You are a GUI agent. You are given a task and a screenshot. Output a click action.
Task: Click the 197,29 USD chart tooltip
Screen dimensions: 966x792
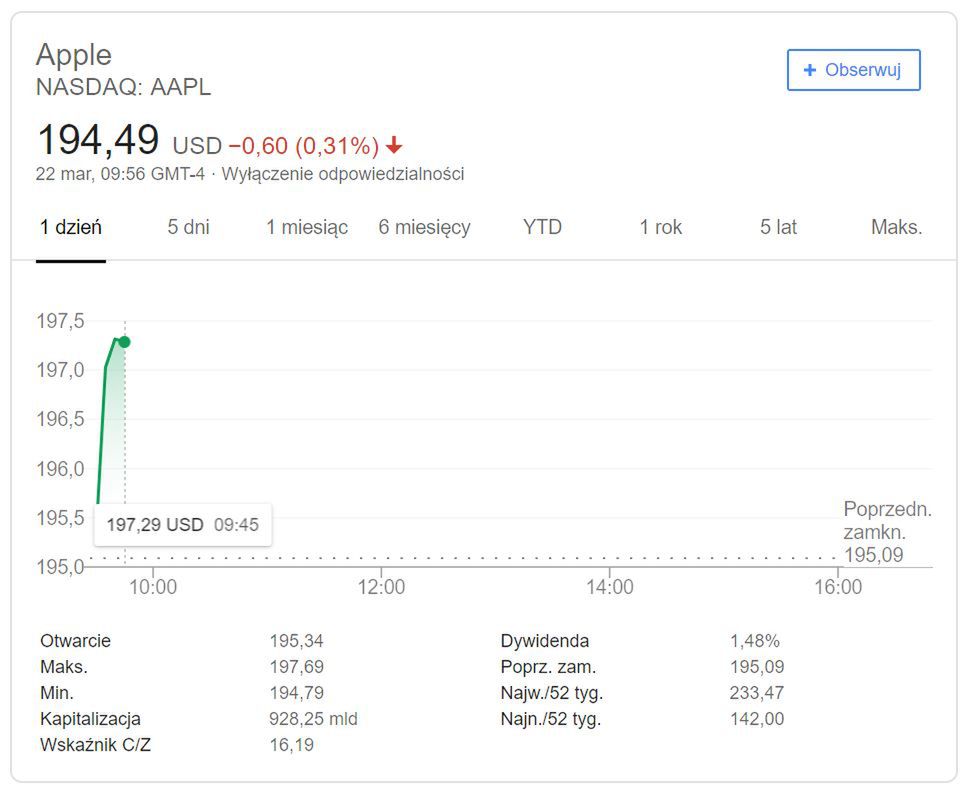[183, 524]
